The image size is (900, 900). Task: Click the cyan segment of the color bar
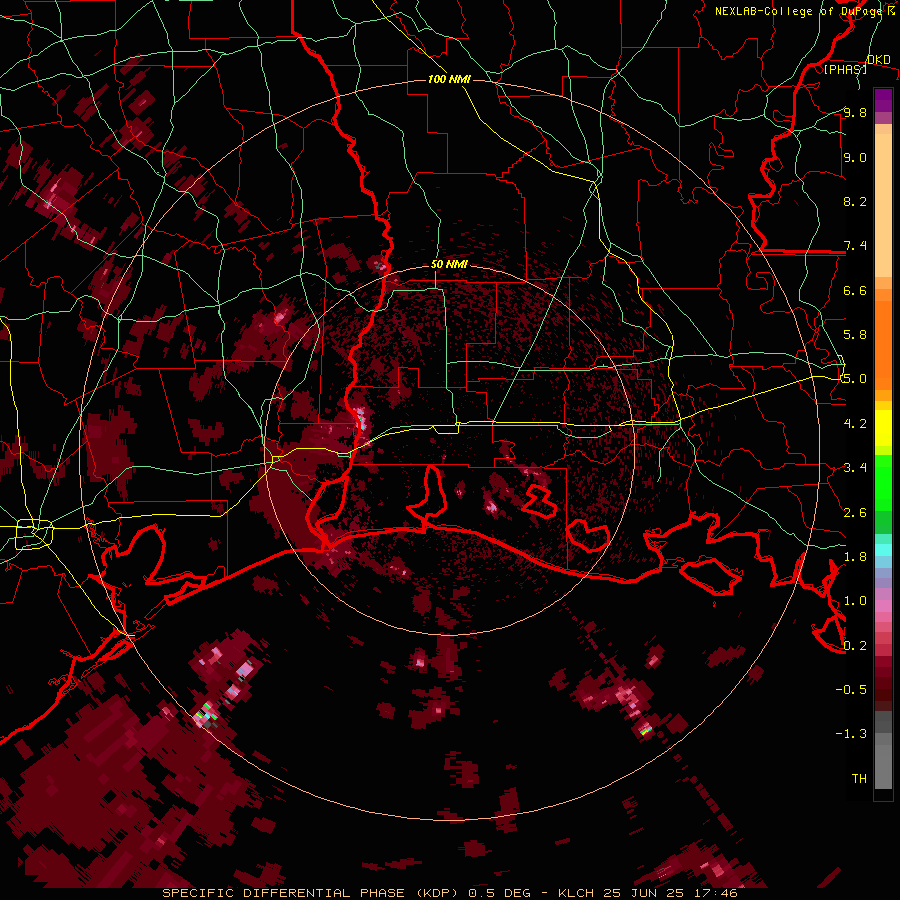coord(883,550)
